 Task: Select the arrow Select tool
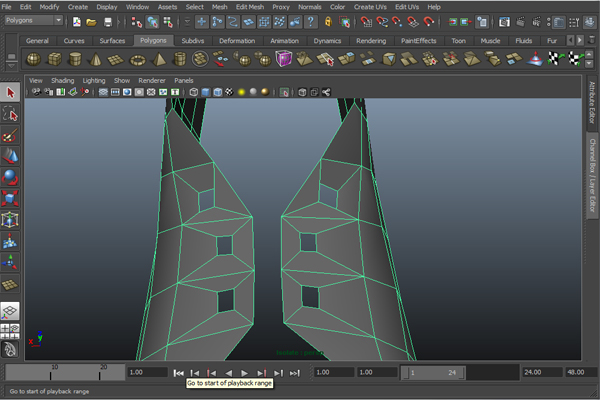10,93
